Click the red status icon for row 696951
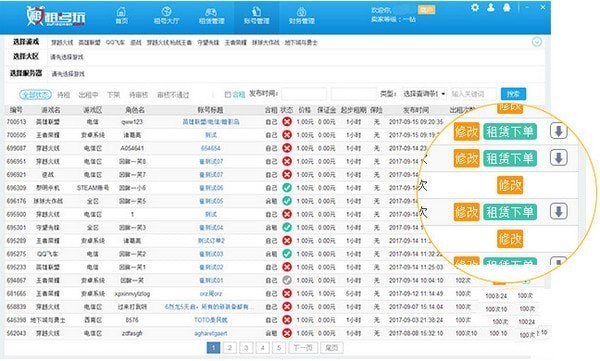 (287, 162)
